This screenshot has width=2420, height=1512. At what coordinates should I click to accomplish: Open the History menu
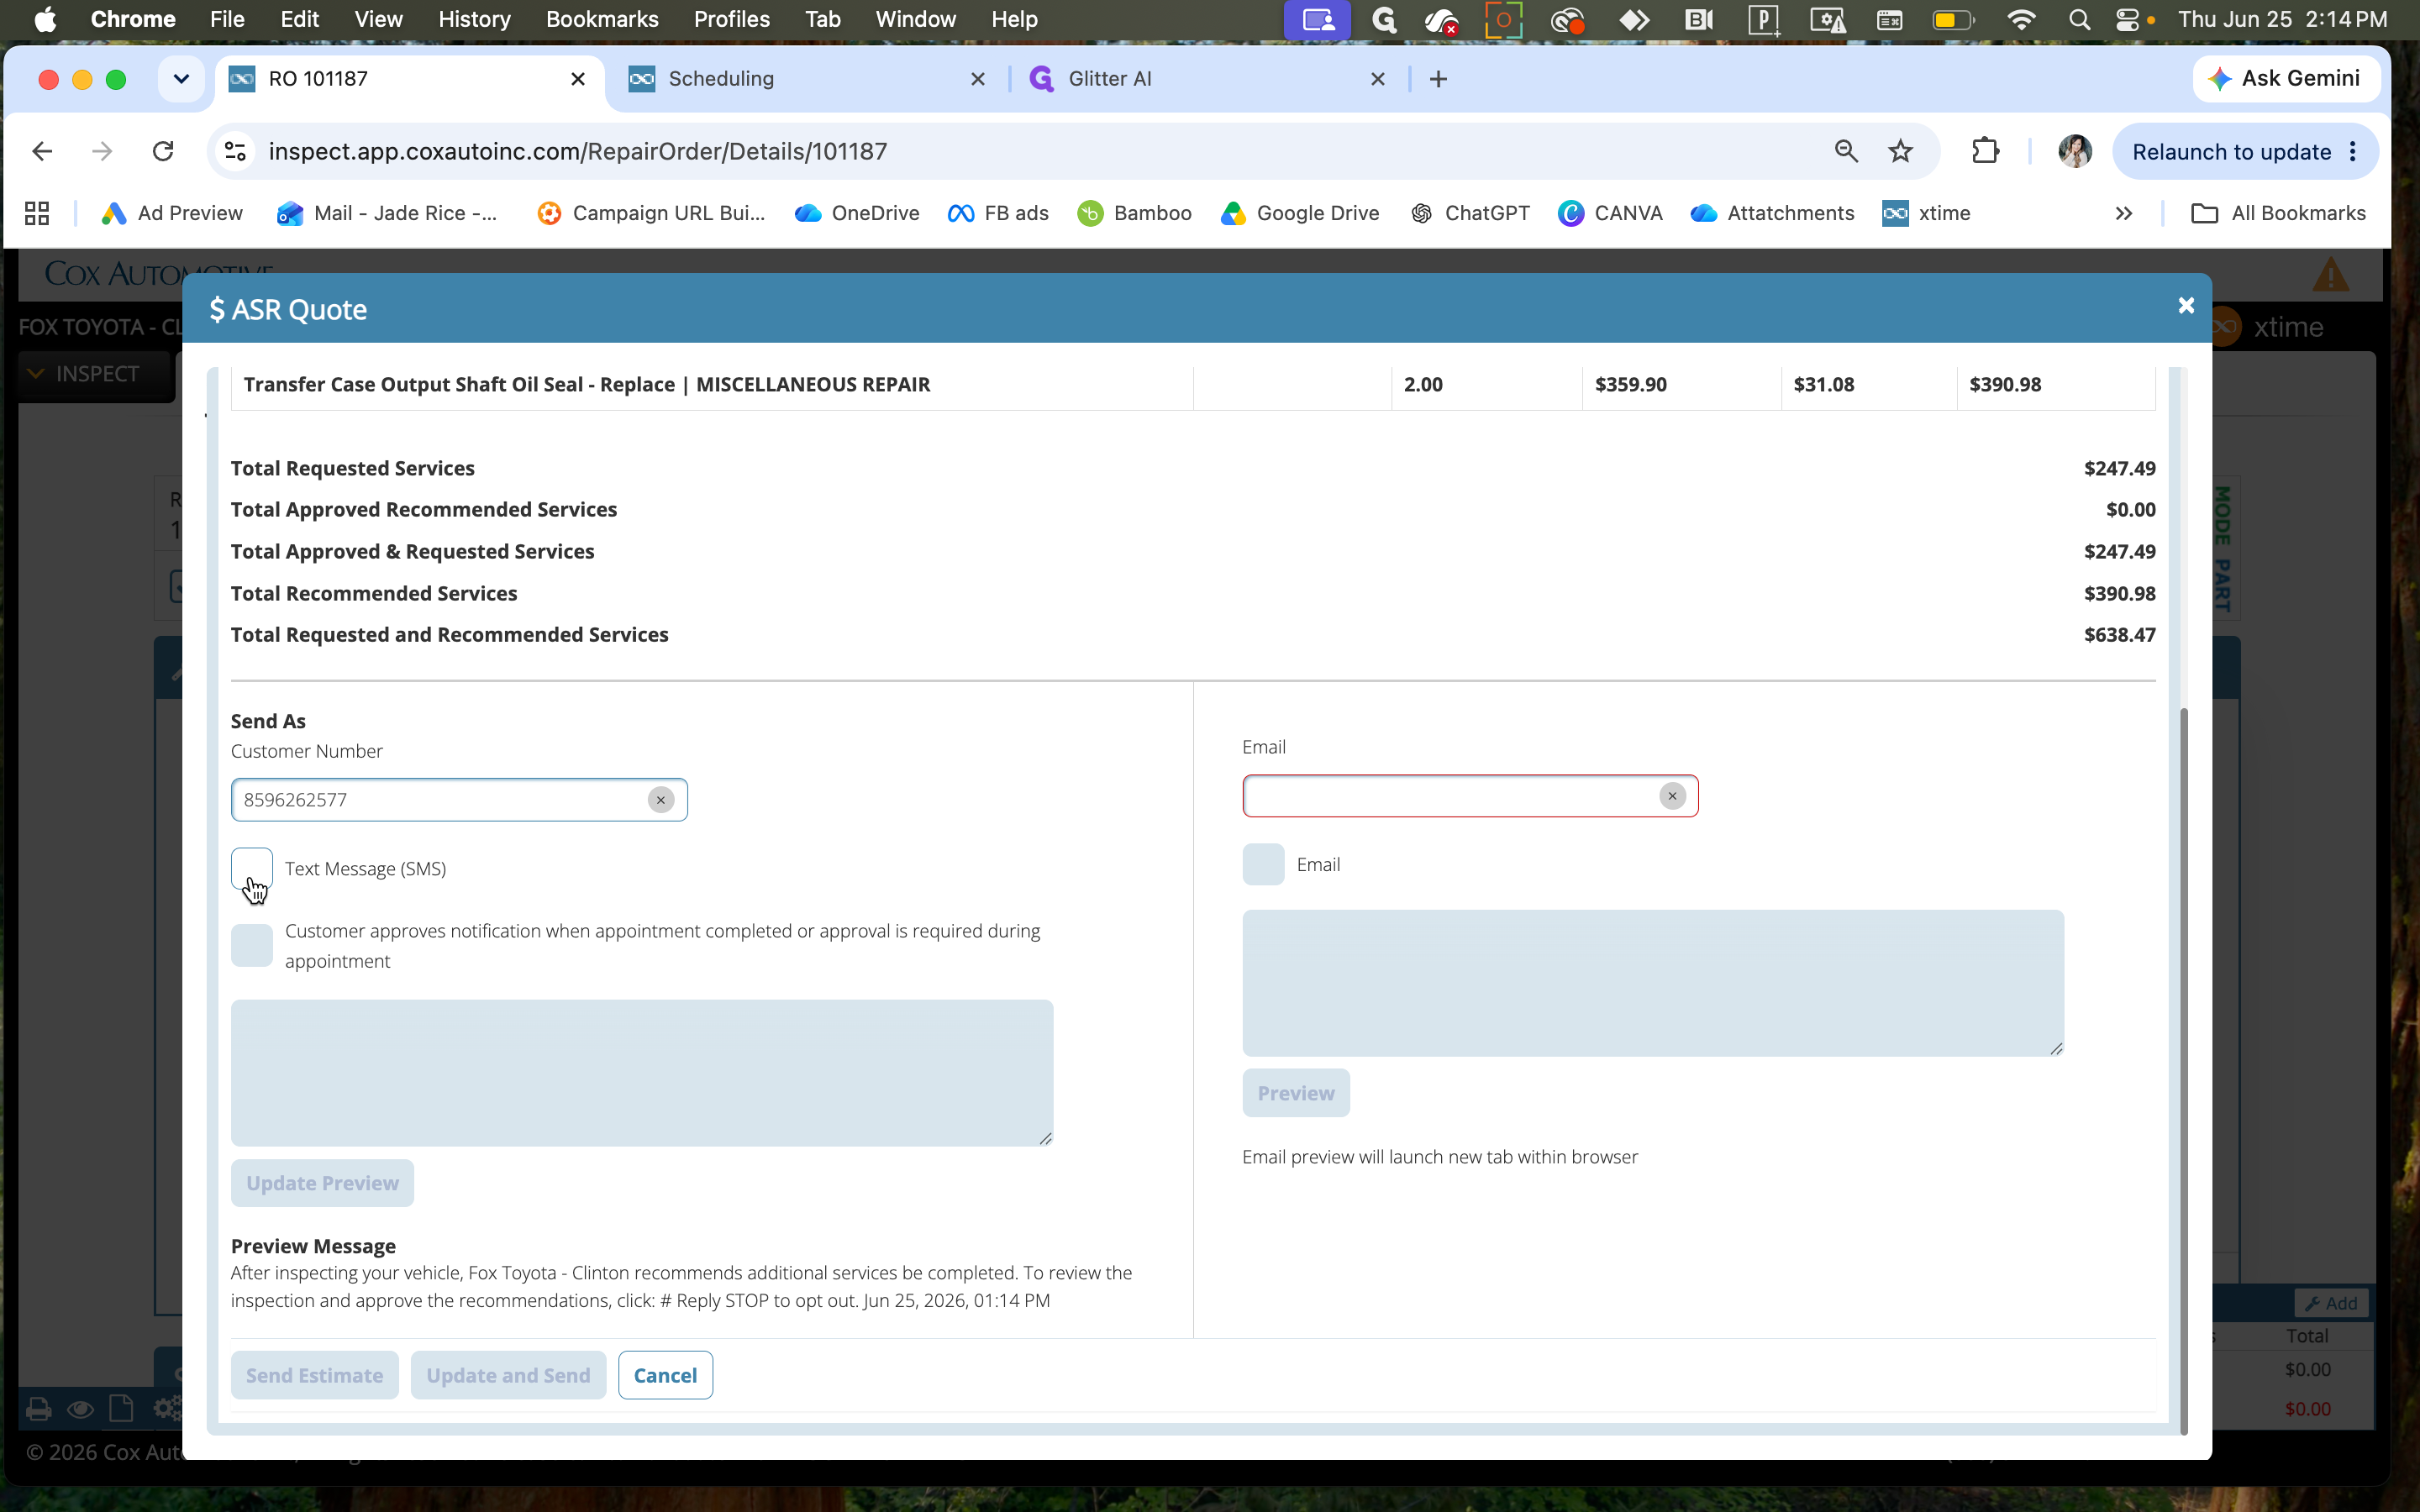pos(474,19)
